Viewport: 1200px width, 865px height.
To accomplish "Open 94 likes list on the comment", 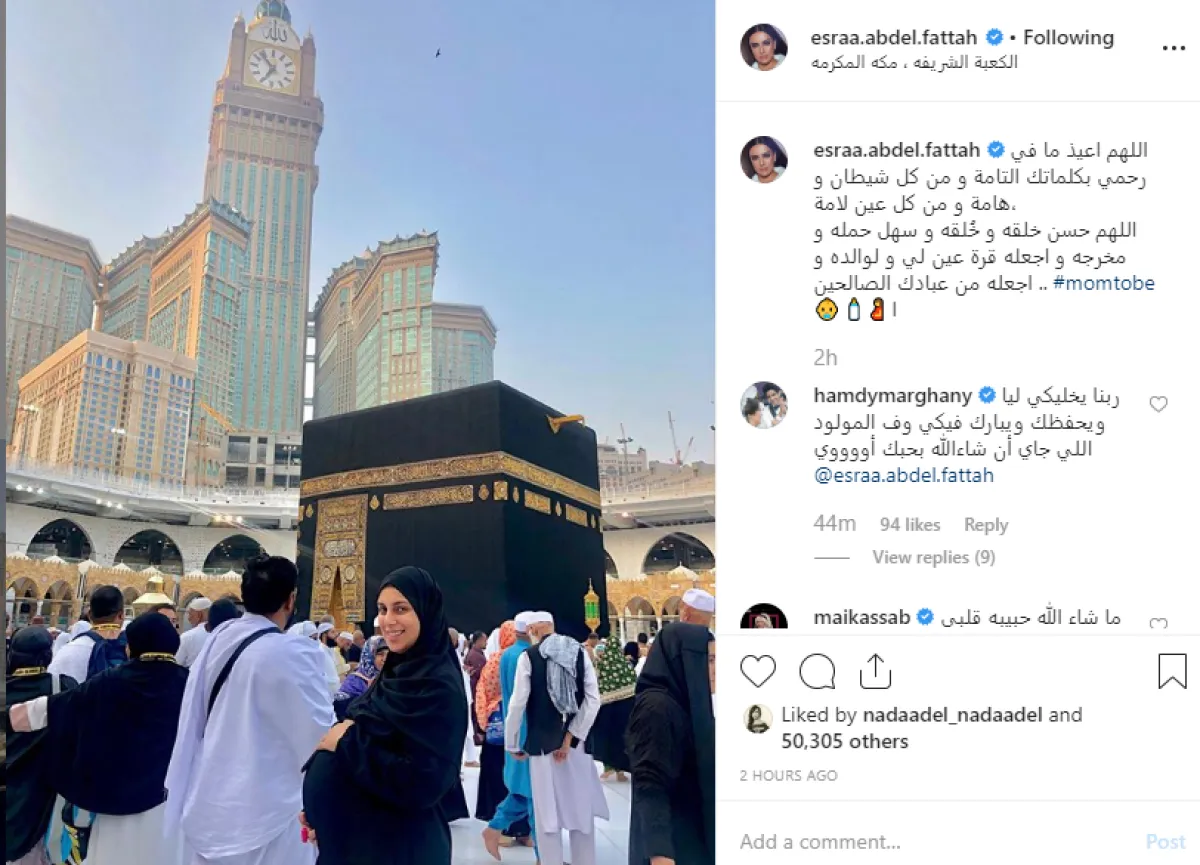I will [910, 525].
